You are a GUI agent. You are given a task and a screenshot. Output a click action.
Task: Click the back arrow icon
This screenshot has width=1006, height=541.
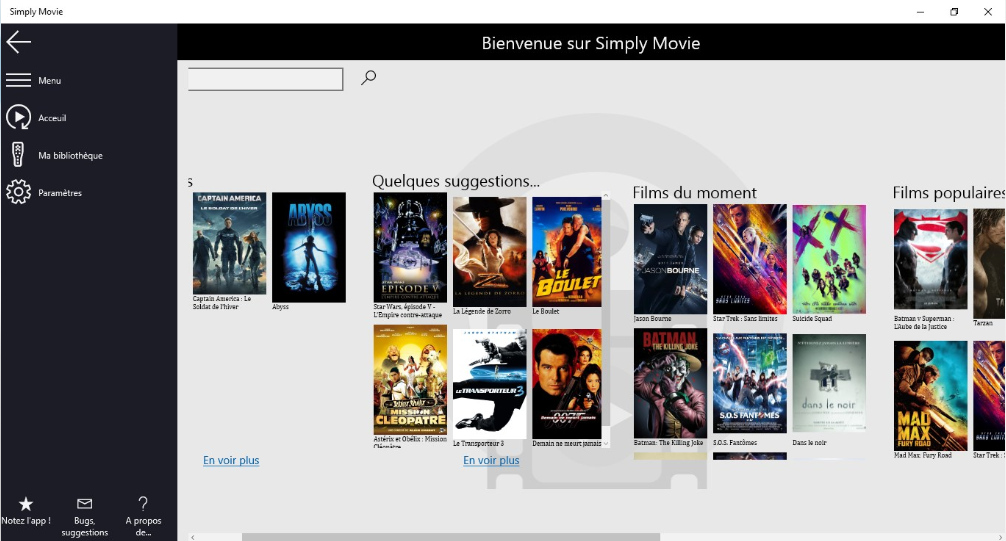point(19,42)
